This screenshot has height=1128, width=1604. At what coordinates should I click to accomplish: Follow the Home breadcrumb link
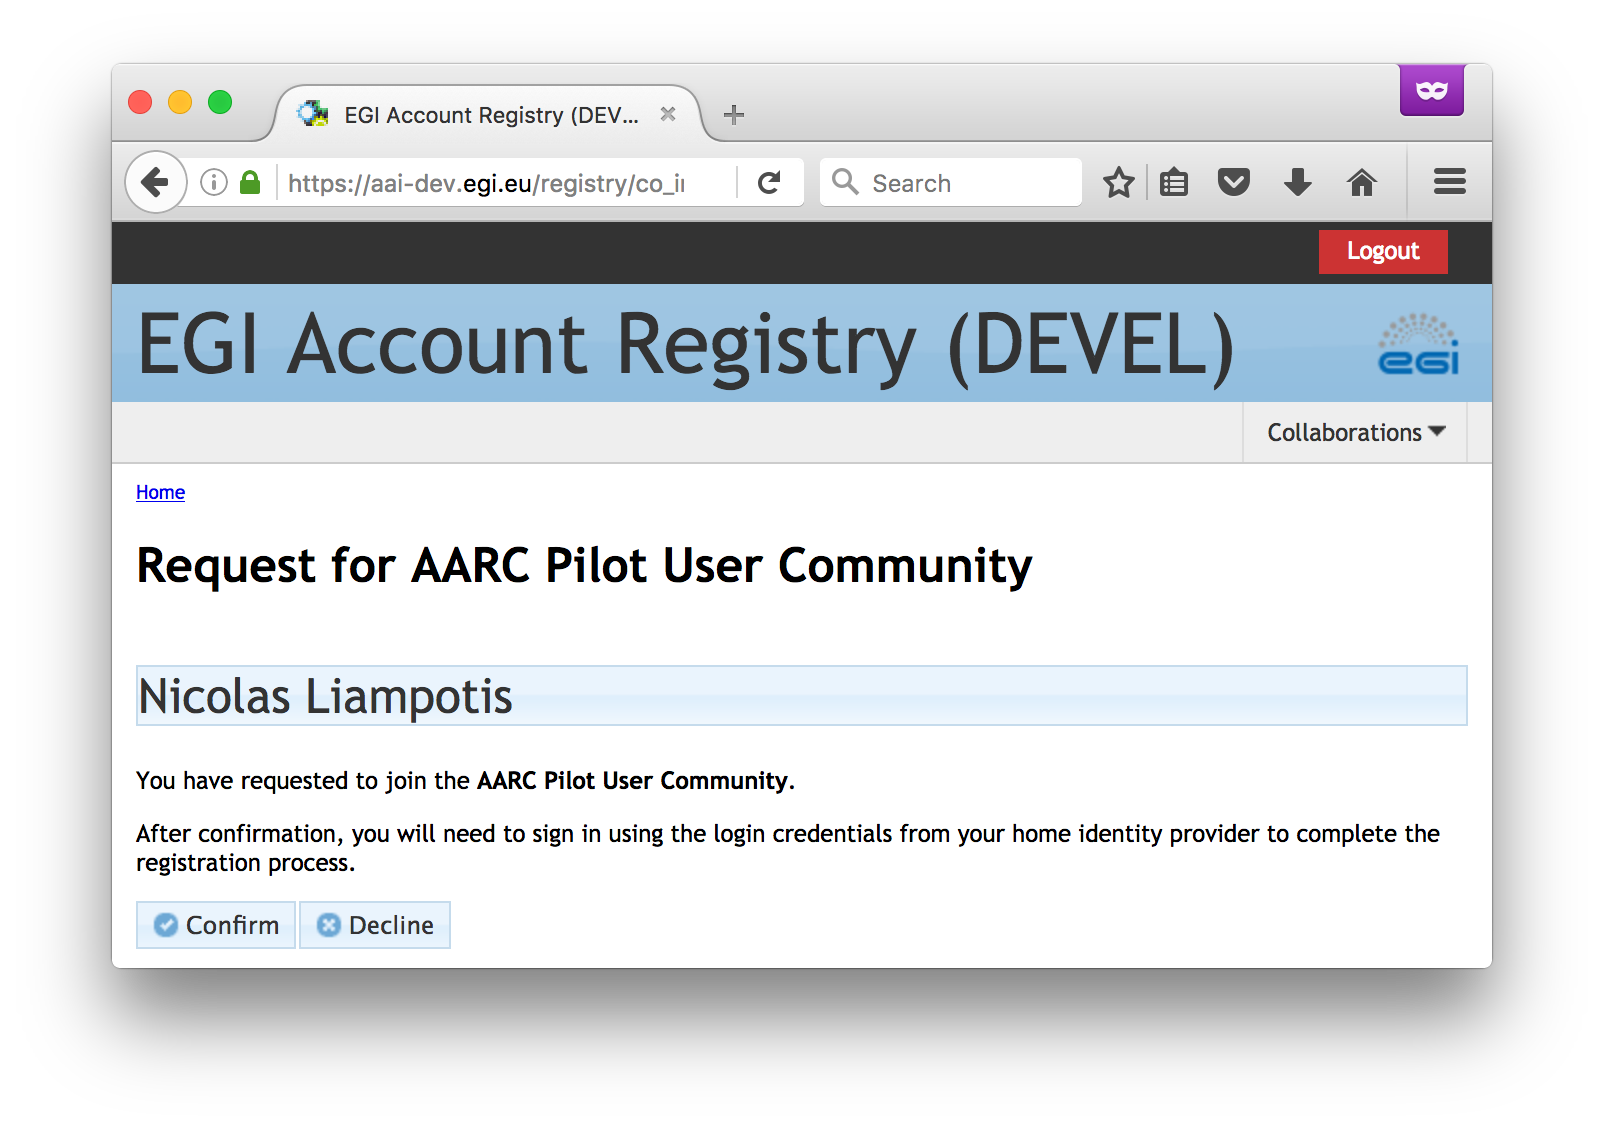pos(160,492)
